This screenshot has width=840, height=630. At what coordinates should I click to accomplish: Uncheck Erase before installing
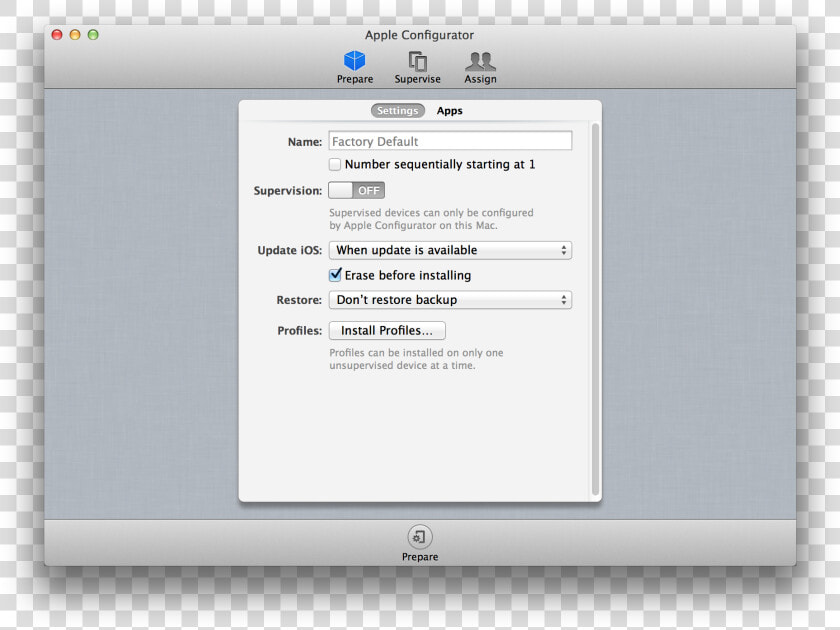pyautogui.click(x=335, y=275)
